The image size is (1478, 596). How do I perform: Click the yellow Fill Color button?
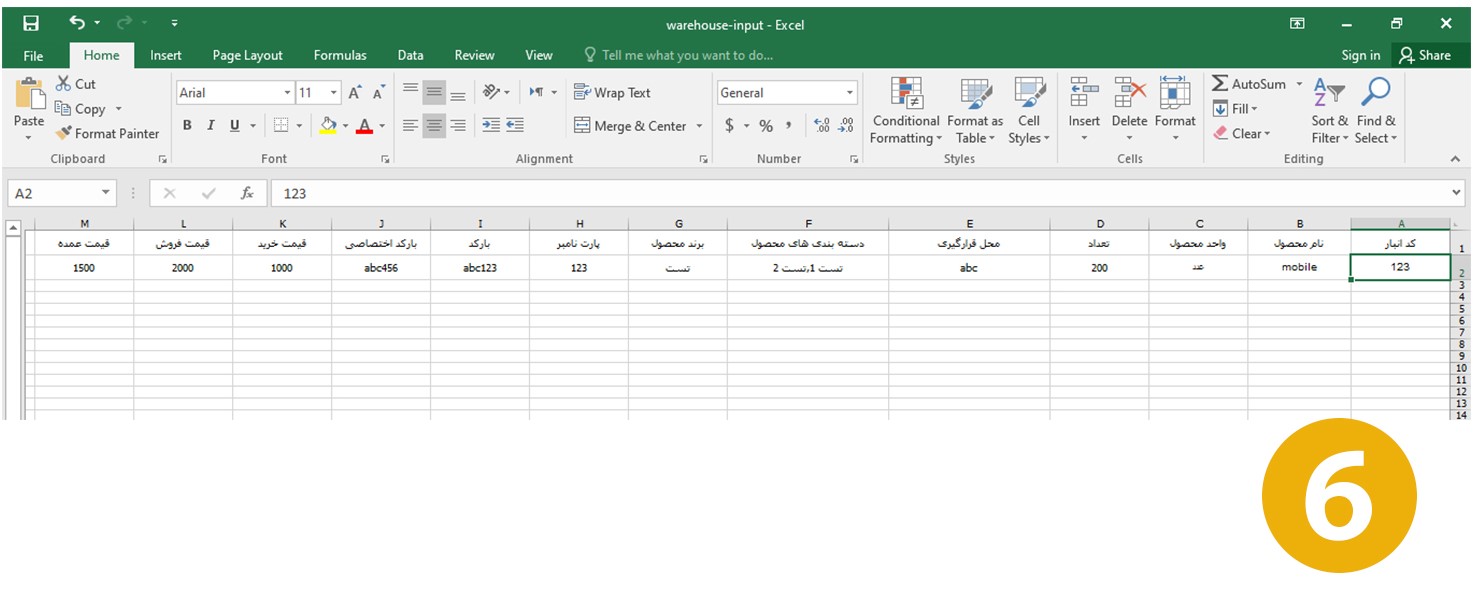[x=327, y=125]
